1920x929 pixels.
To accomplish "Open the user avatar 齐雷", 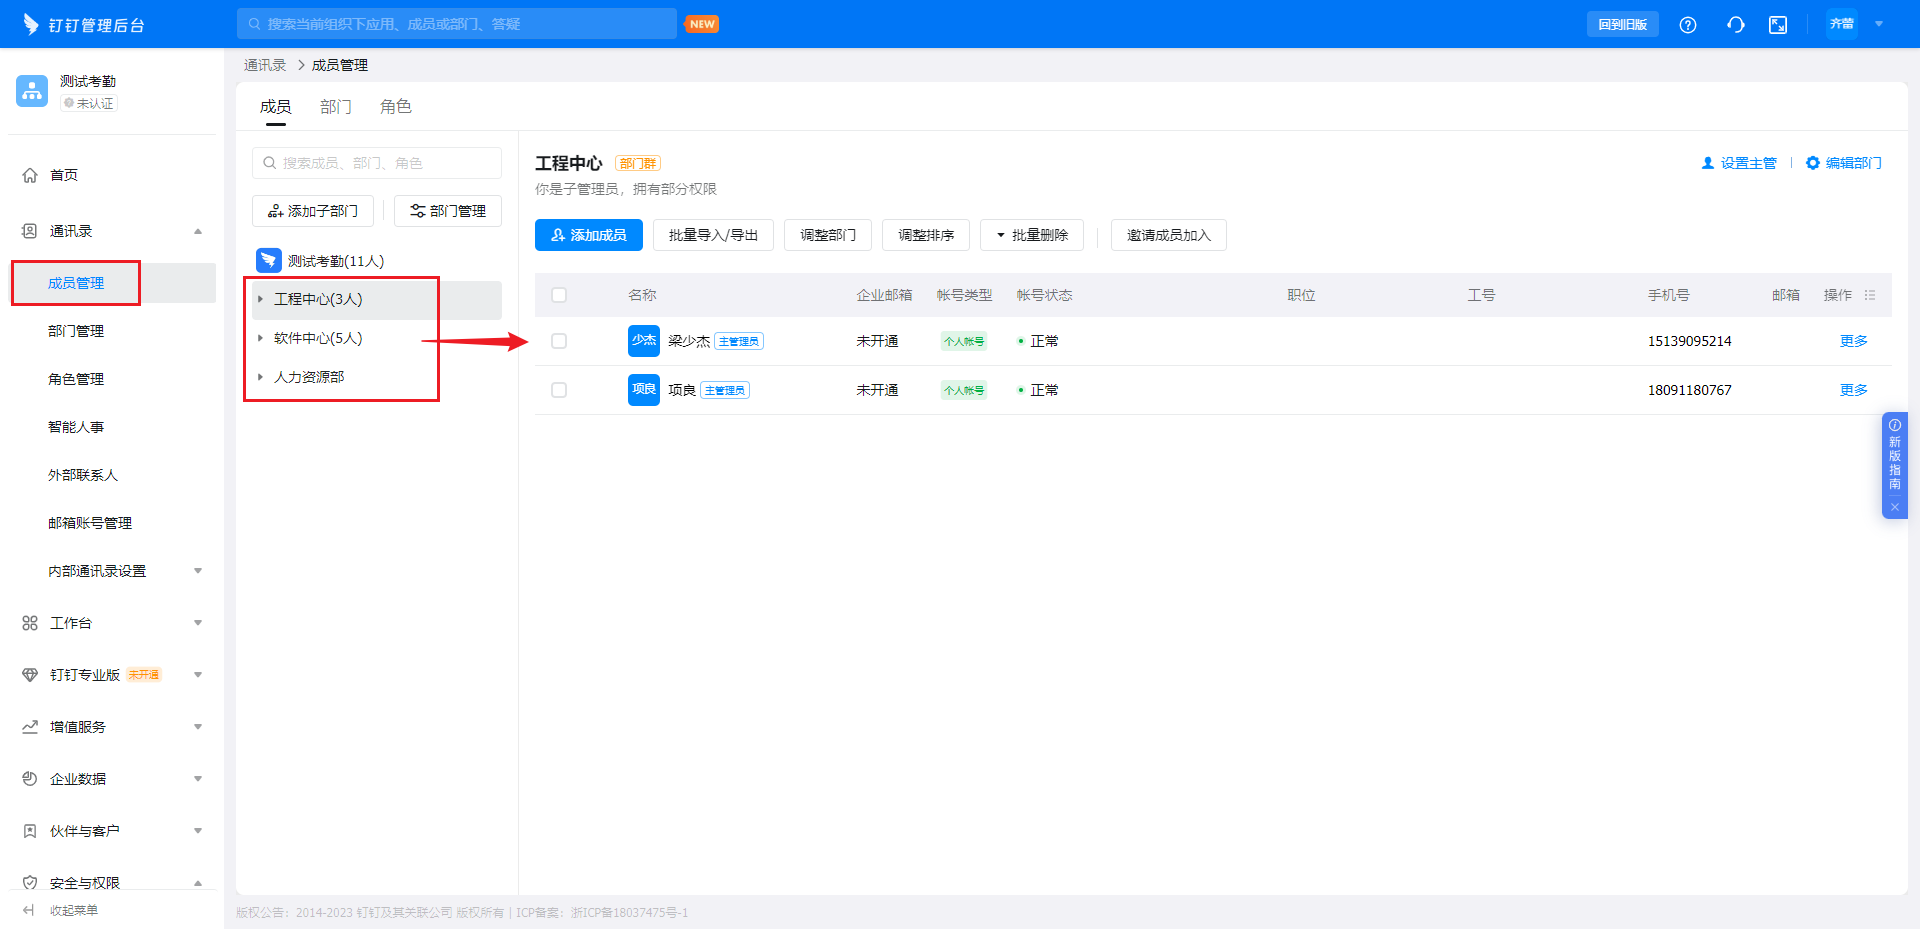I will 1842,24.
